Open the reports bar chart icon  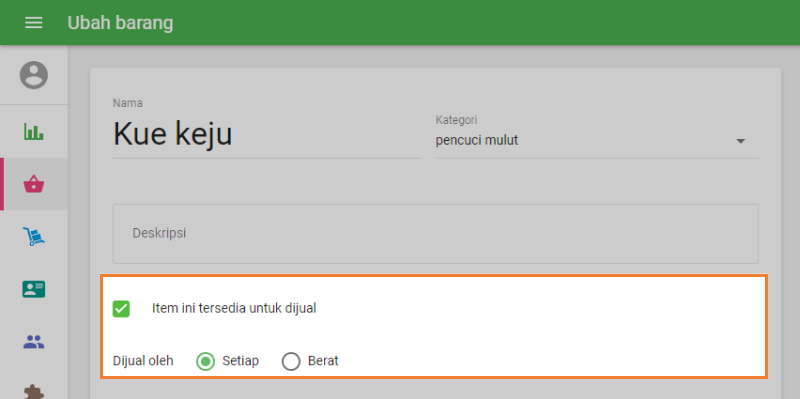coord(34,132)
